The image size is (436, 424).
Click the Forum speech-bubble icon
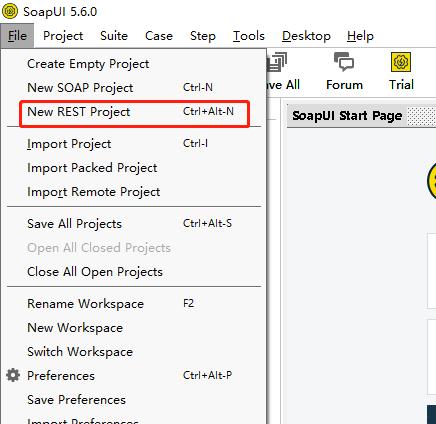(x=344, y=62)
